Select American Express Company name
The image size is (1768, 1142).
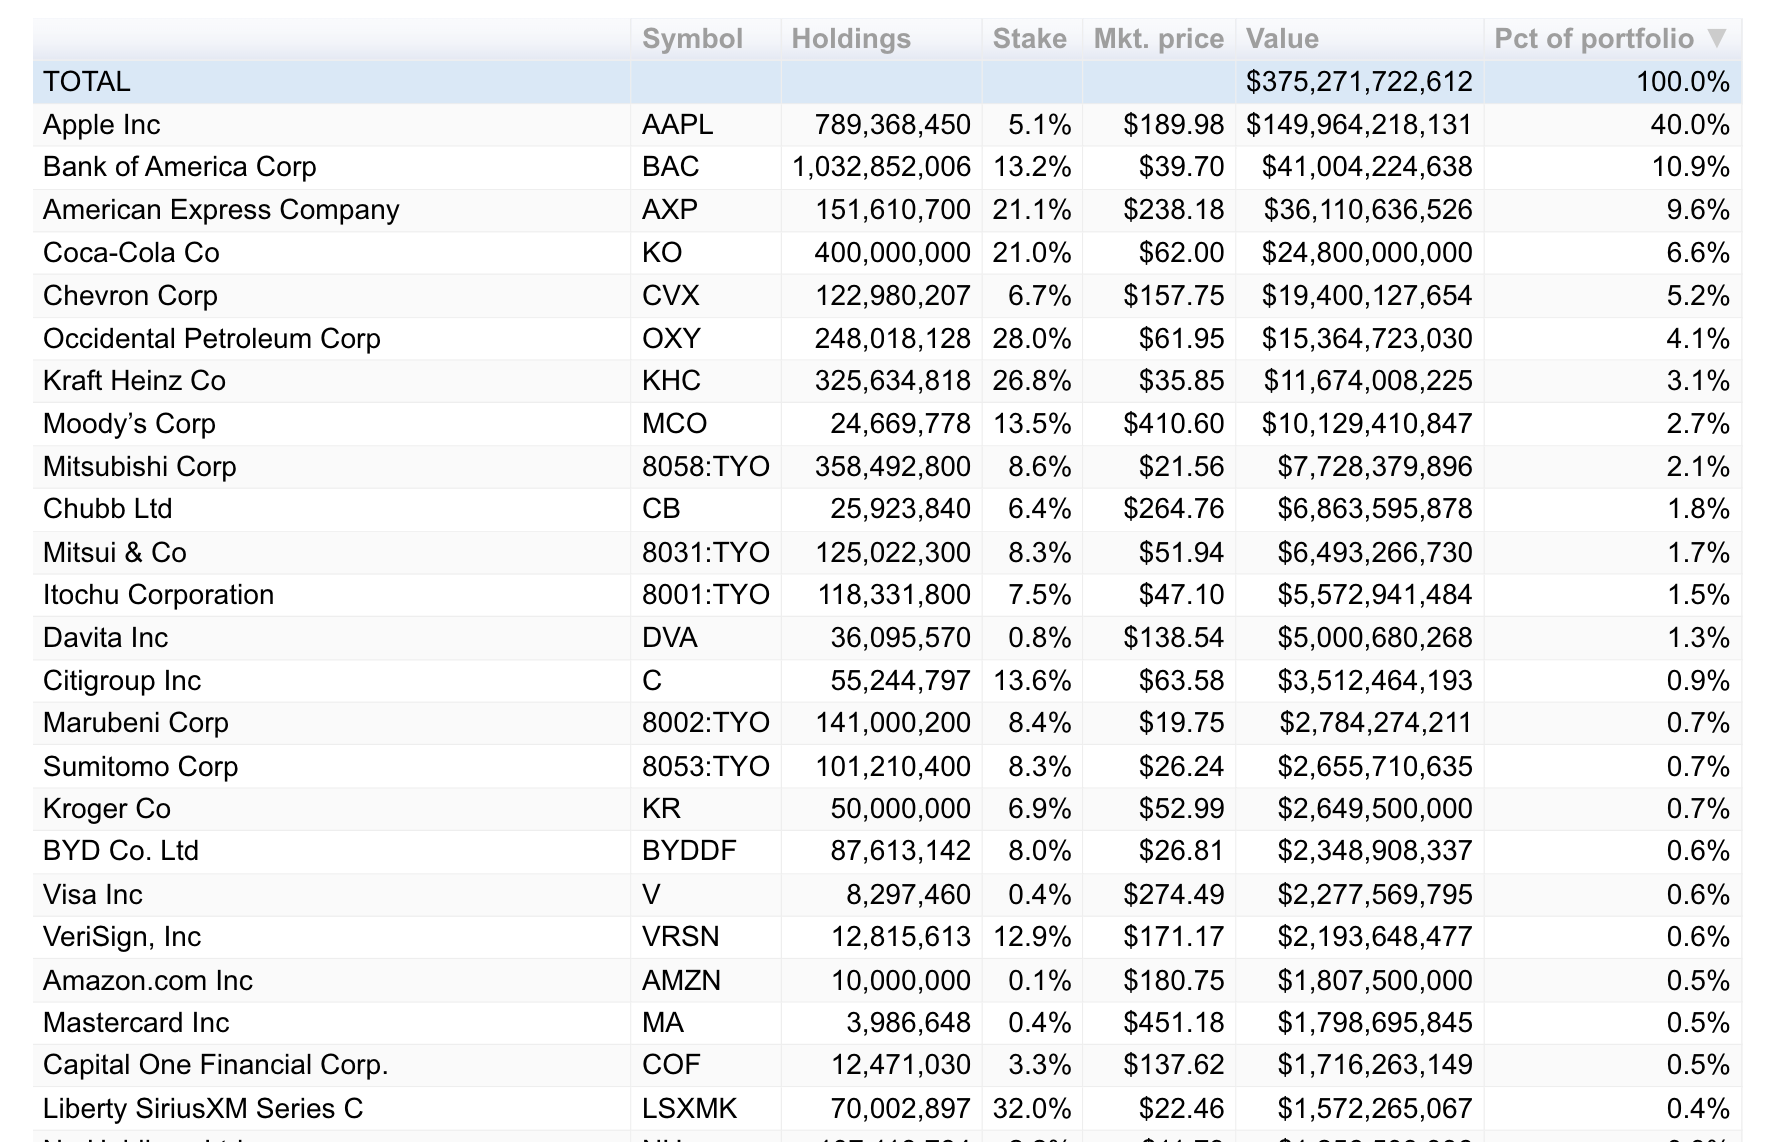[221, 210]
